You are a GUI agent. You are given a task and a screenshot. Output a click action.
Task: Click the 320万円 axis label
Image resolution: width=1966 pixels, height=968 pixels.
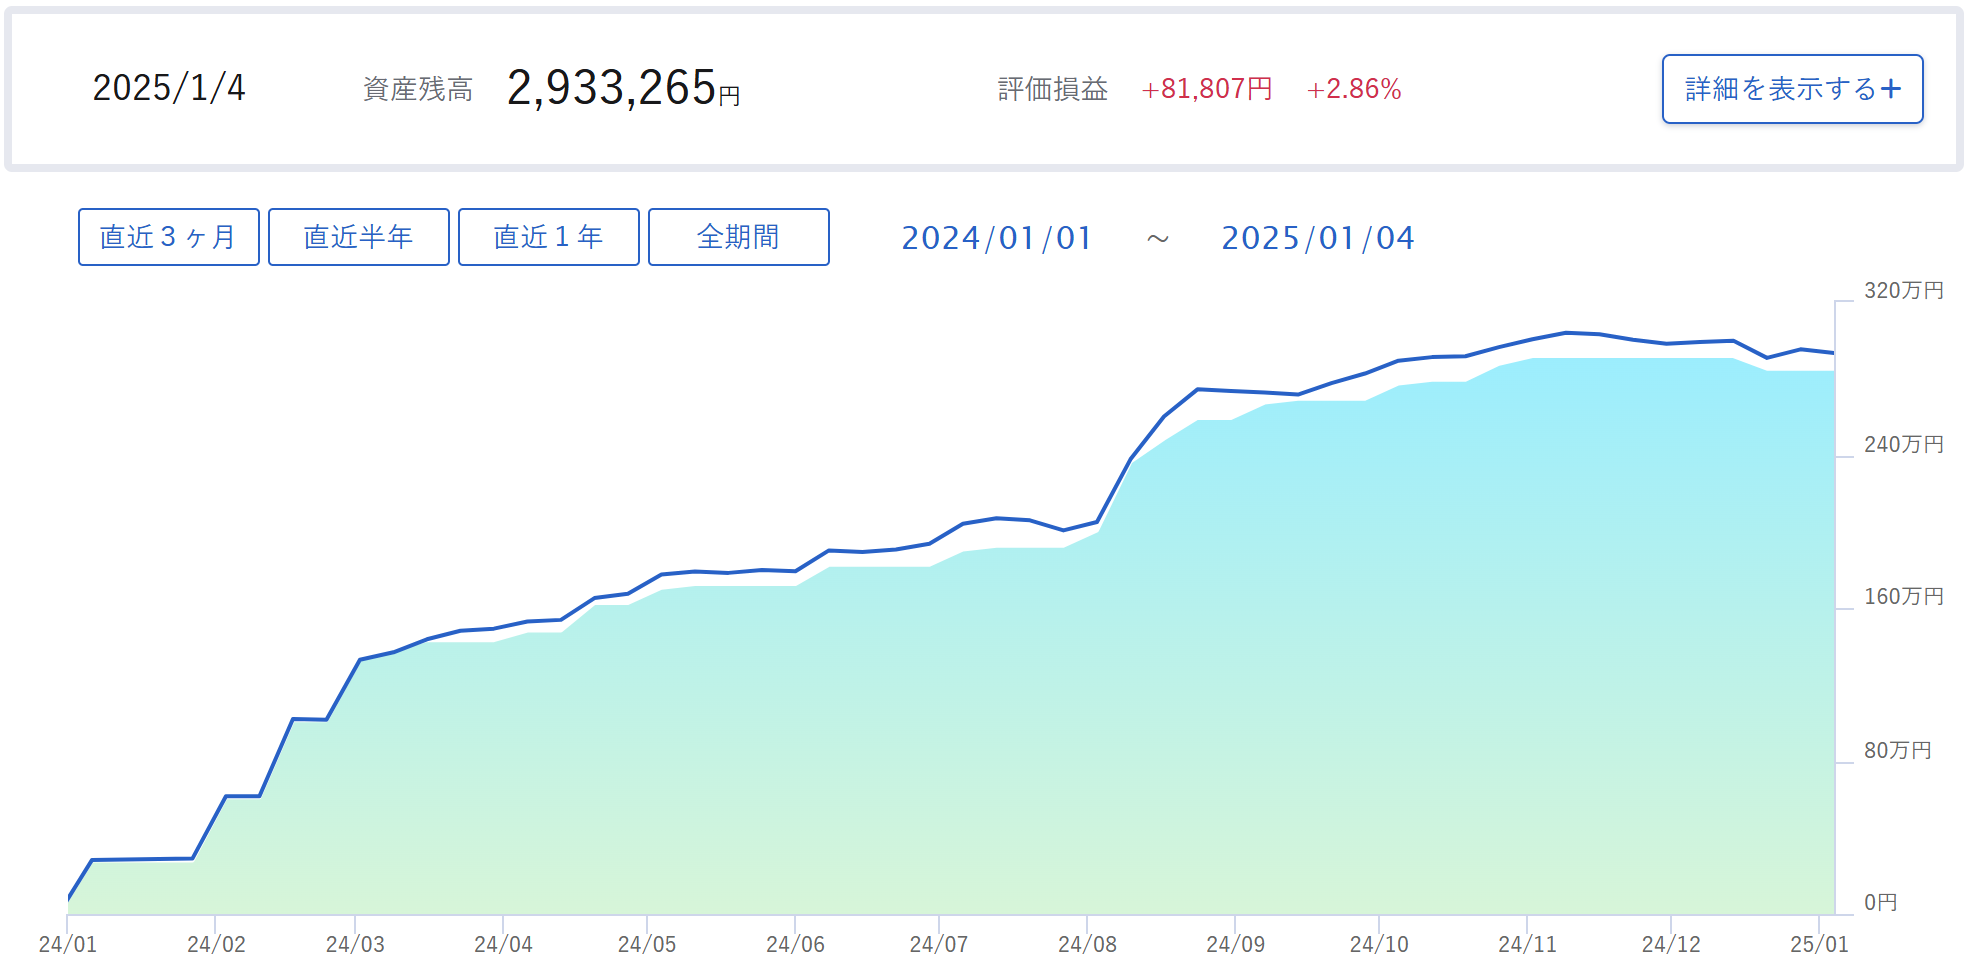pyautogui.click(x=1904, y=291)
